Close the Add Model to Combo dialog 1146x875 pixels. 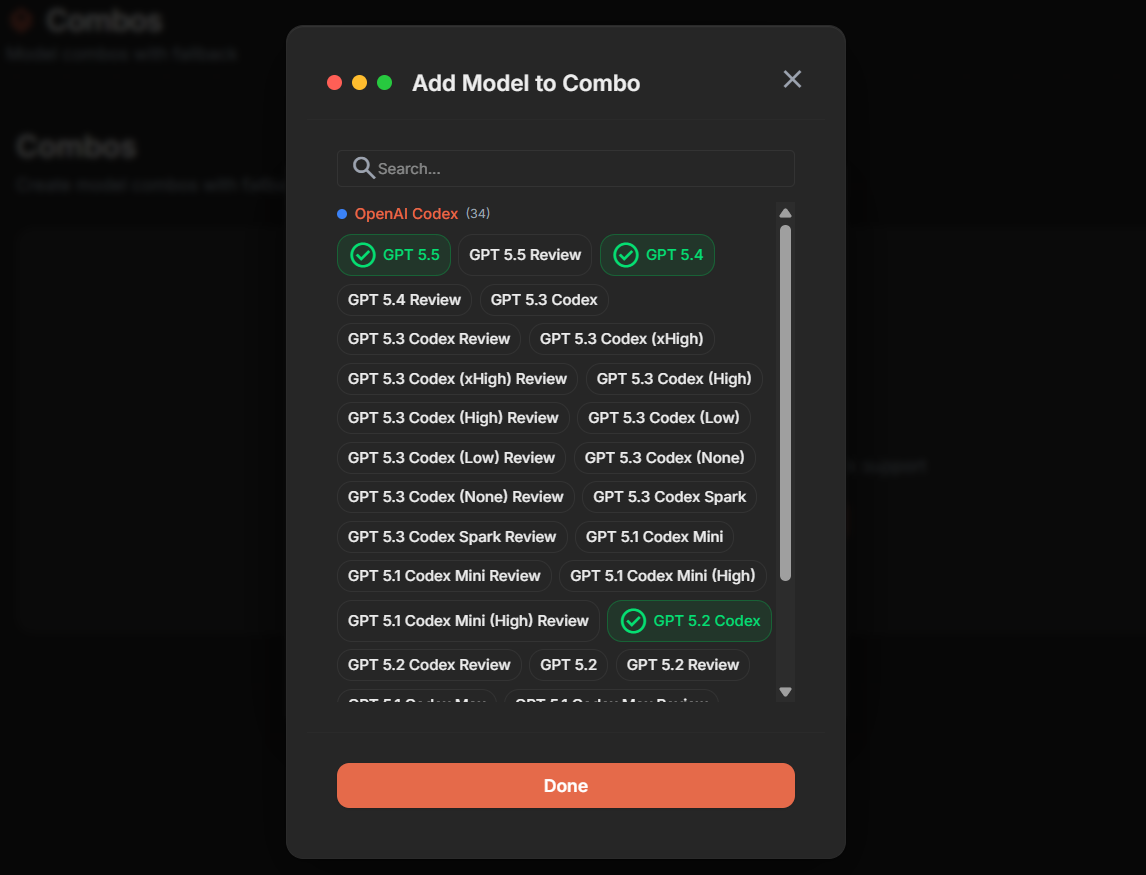pos(792,79)
